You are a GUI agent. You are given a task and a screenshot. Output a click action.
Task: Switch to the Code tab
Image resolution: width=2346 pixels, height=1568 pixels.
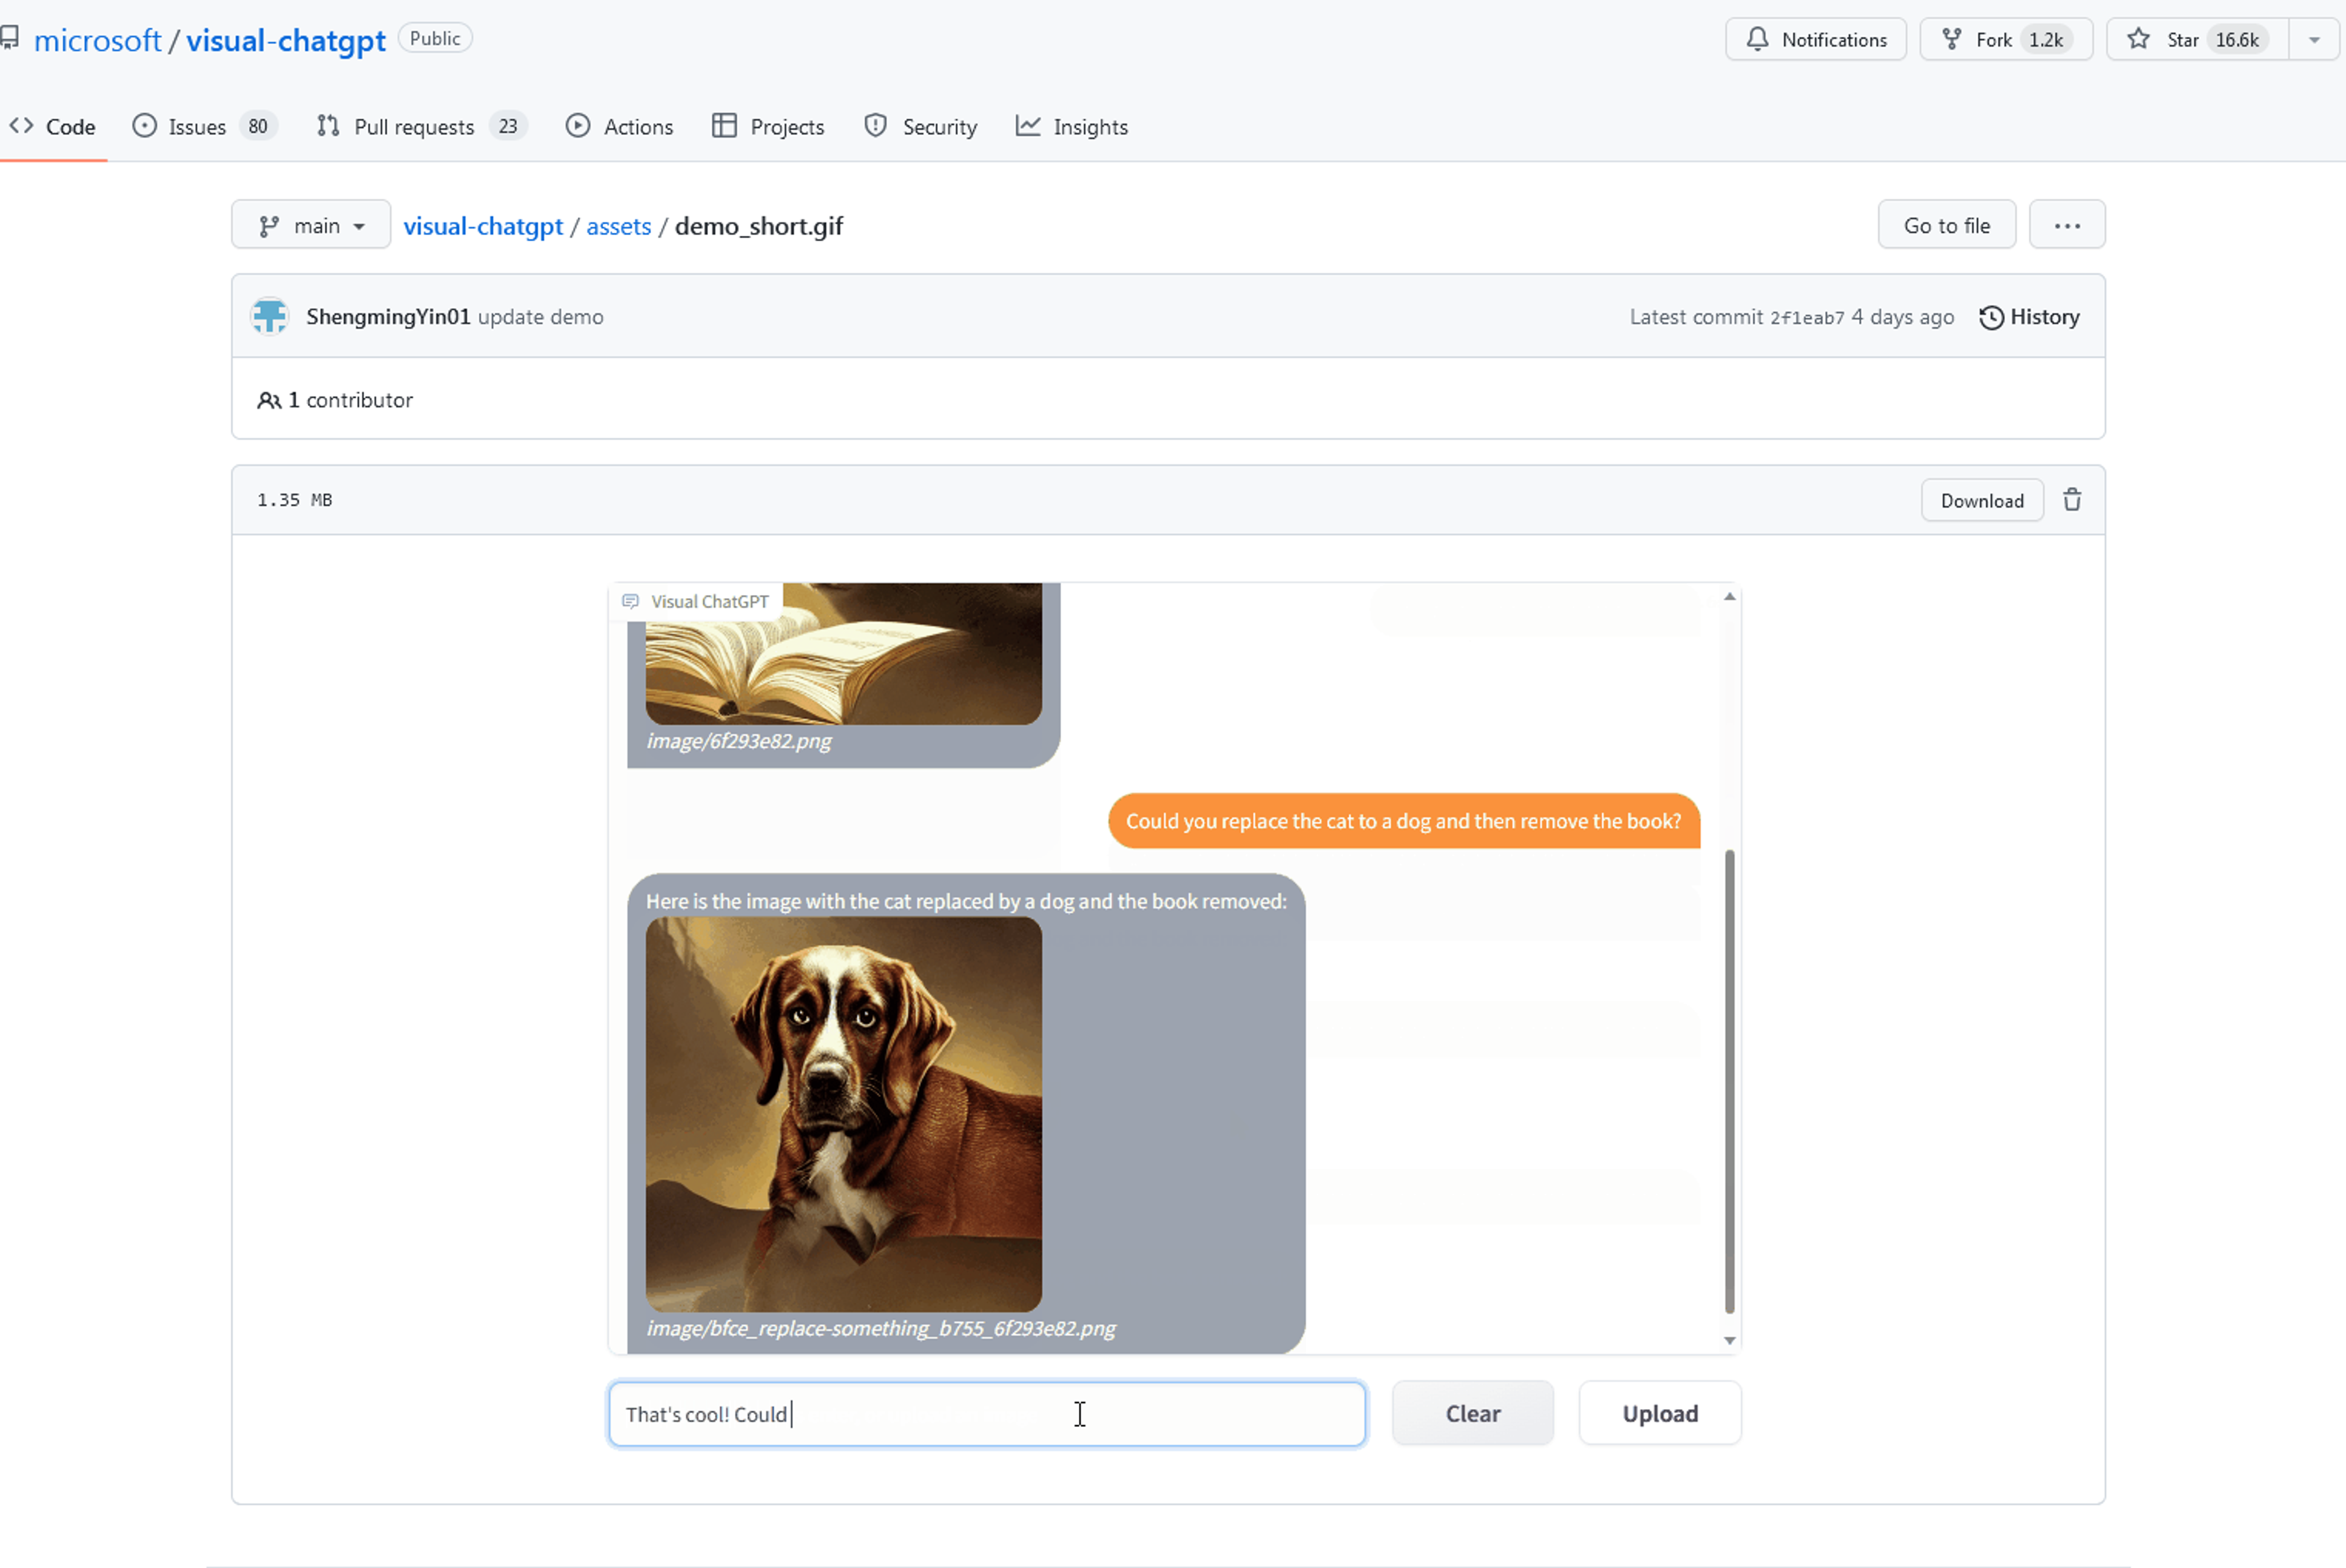pos(53,127)
